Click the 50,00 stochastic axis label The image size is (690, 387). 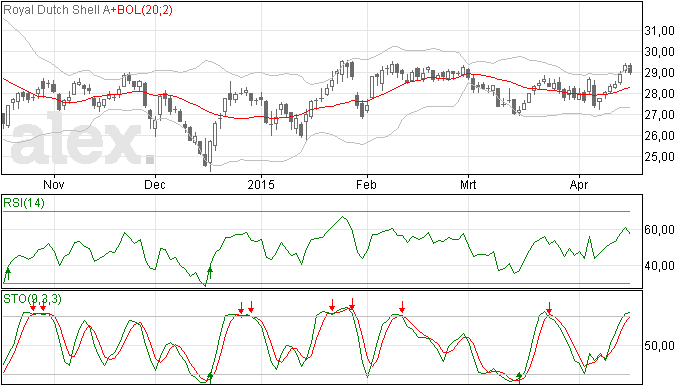pos(659,346)
